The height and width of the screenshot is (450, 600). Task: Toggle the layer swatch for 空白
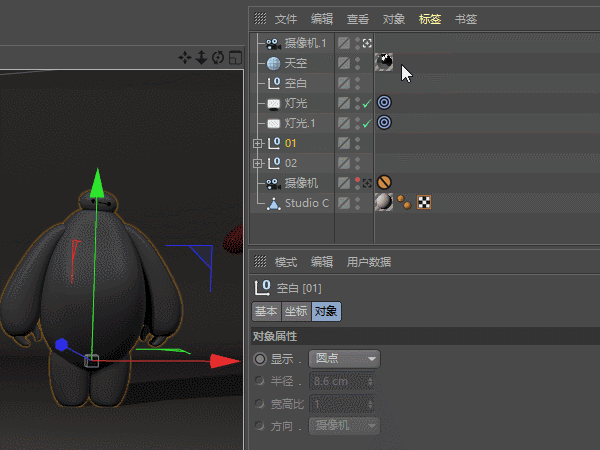coord(344,83)
